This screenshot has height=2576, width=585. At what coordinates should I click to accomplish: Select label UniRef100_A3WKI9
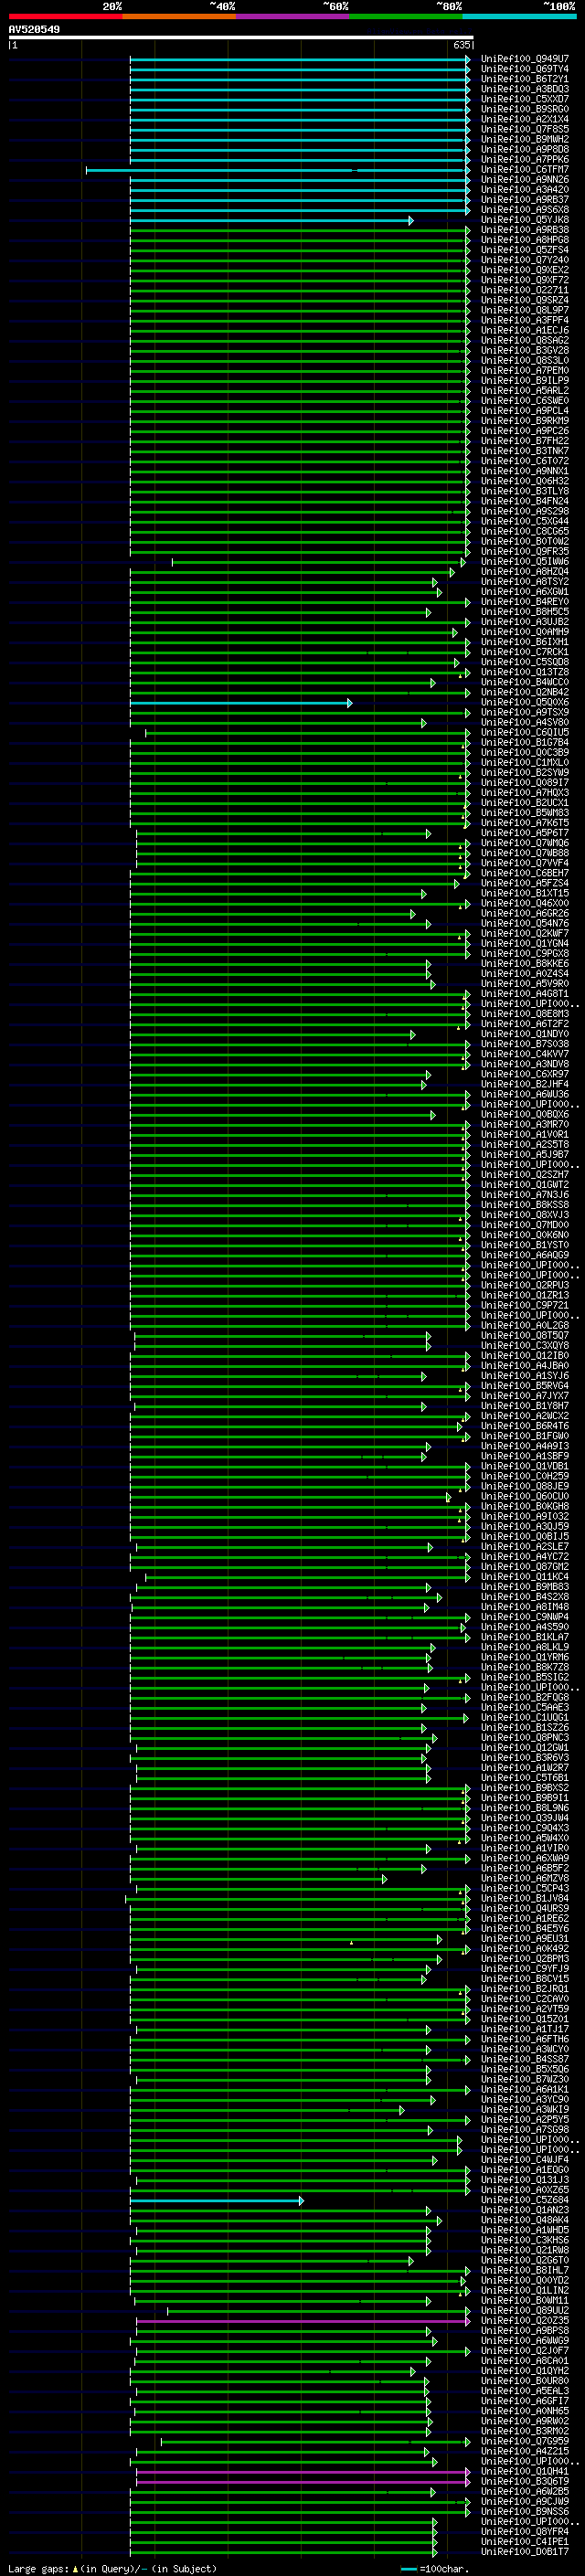pyautogui.click(x=525, y=2110)
